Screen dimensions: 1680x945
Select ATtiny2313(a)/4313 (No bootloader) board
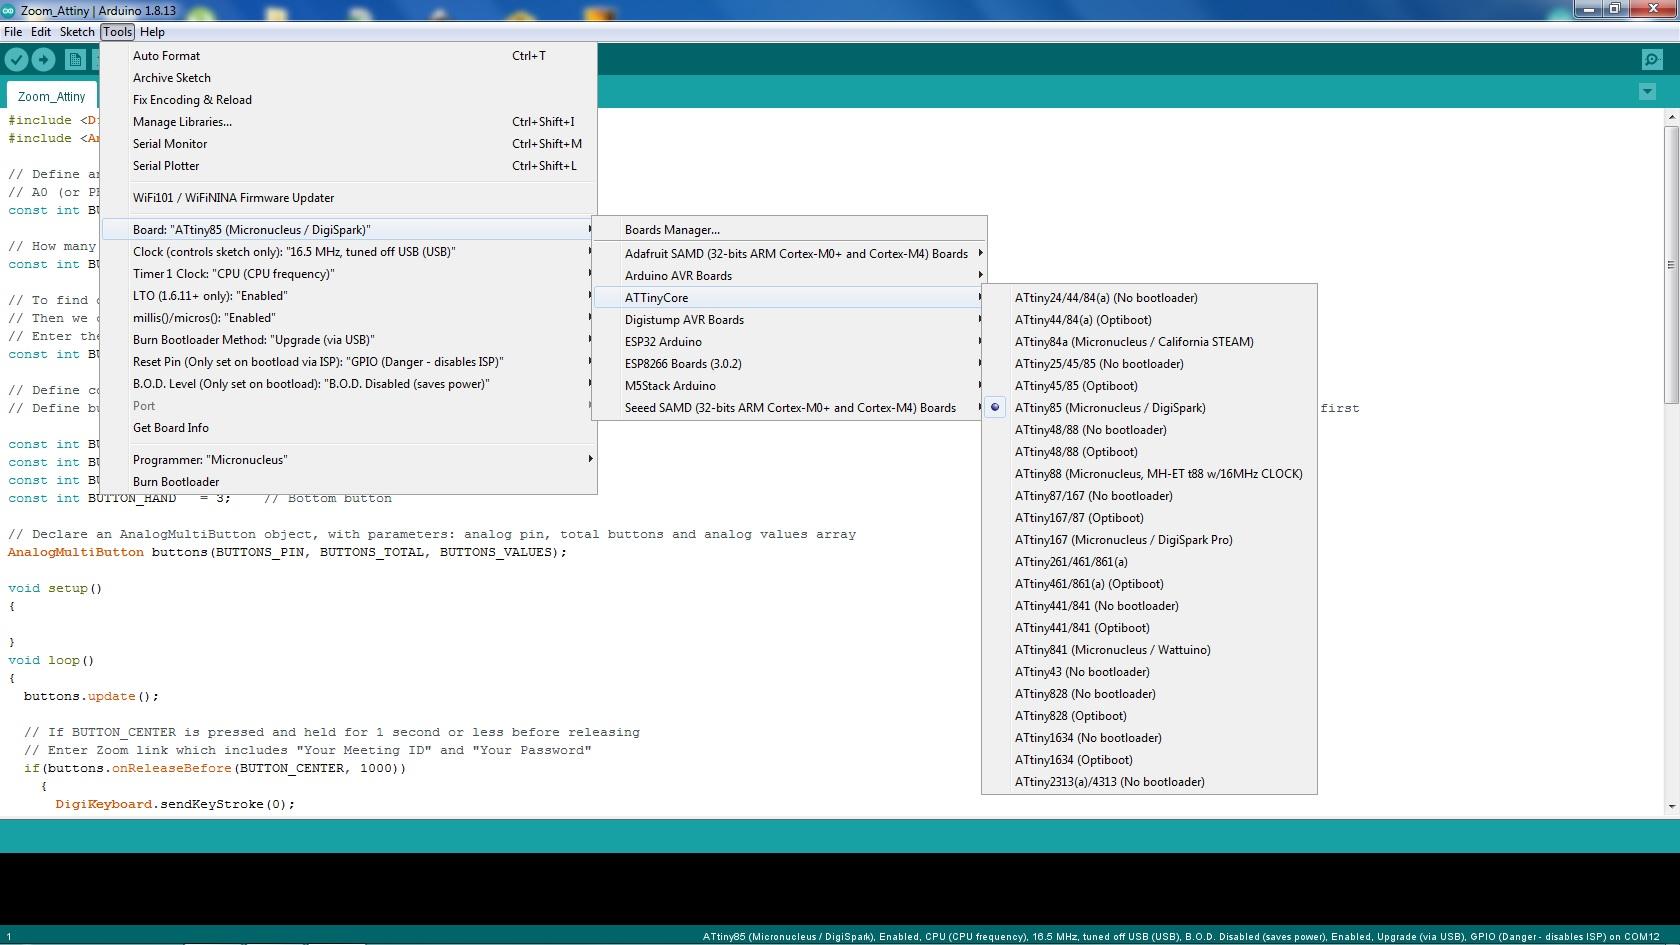1149,782
